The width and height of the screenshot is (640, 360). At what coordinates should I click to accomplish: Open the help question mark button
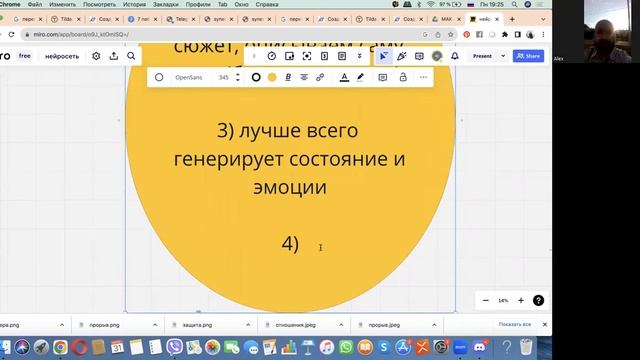[x=538, y=300]
